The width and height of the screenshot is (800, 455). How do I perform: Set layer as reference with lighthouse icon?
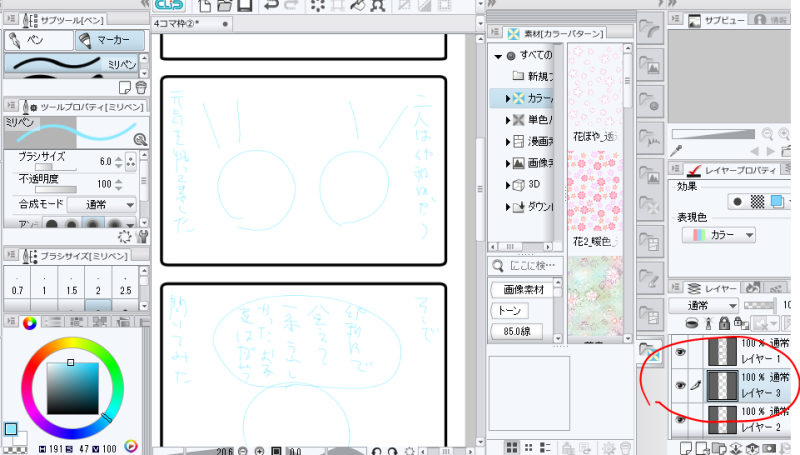pos(708,323)
